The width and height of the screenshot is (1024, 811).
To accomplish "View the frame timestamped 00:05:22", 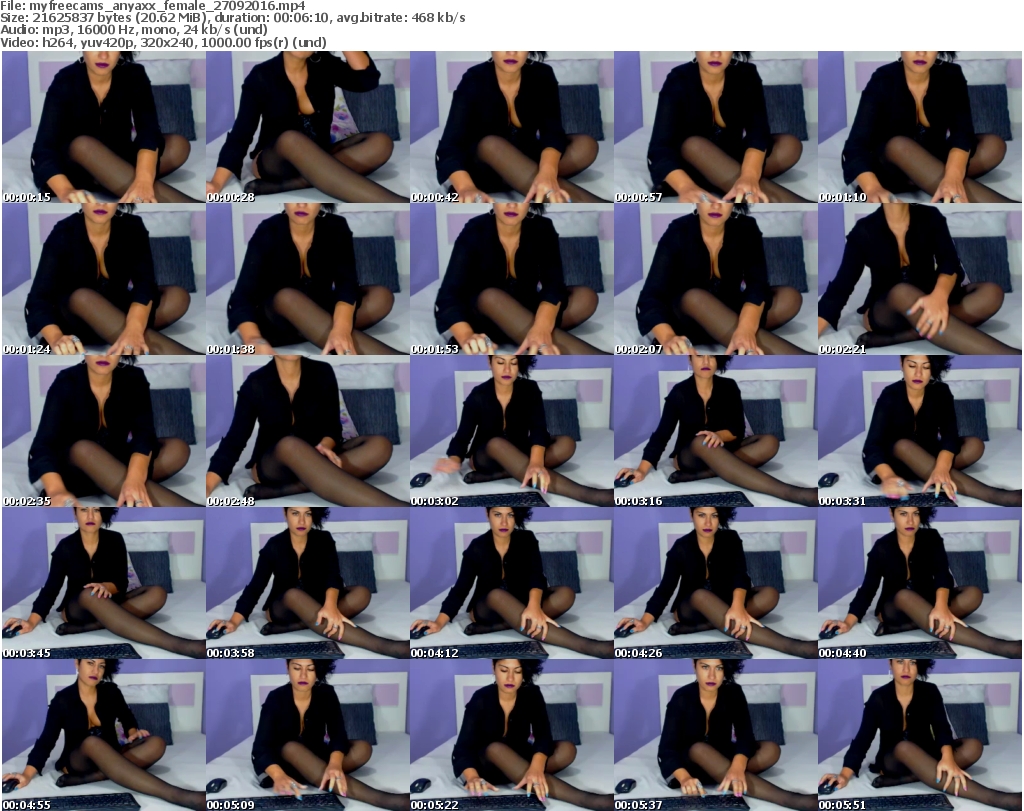I will [x=511, y=735].
